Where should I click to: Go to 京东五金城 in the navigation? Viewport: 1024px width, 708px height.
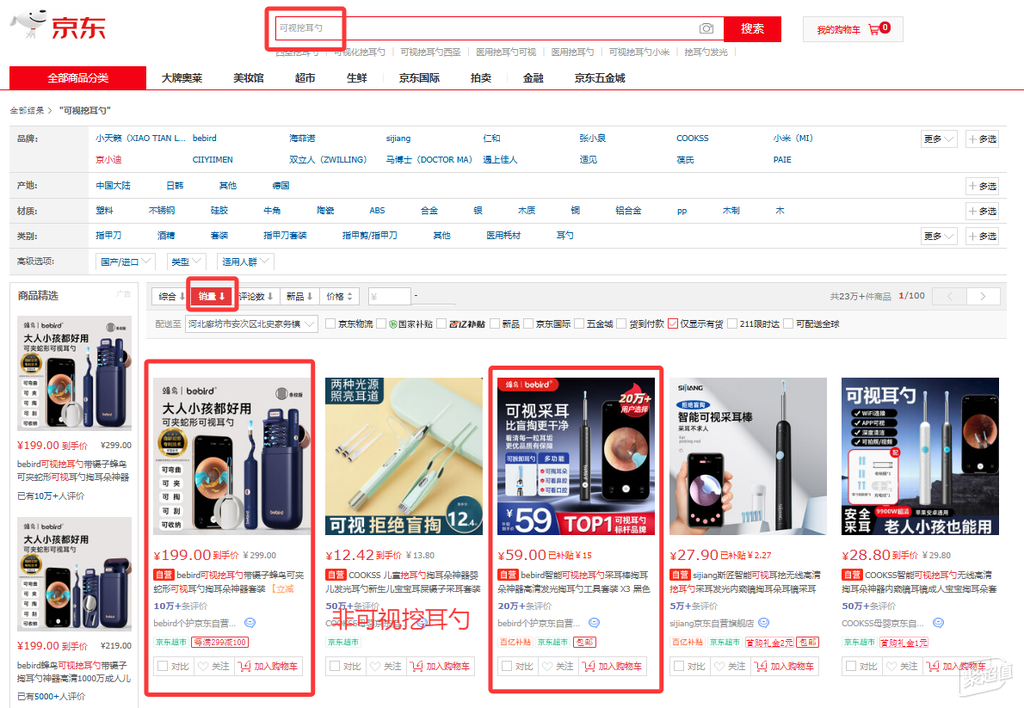(600, 78)
